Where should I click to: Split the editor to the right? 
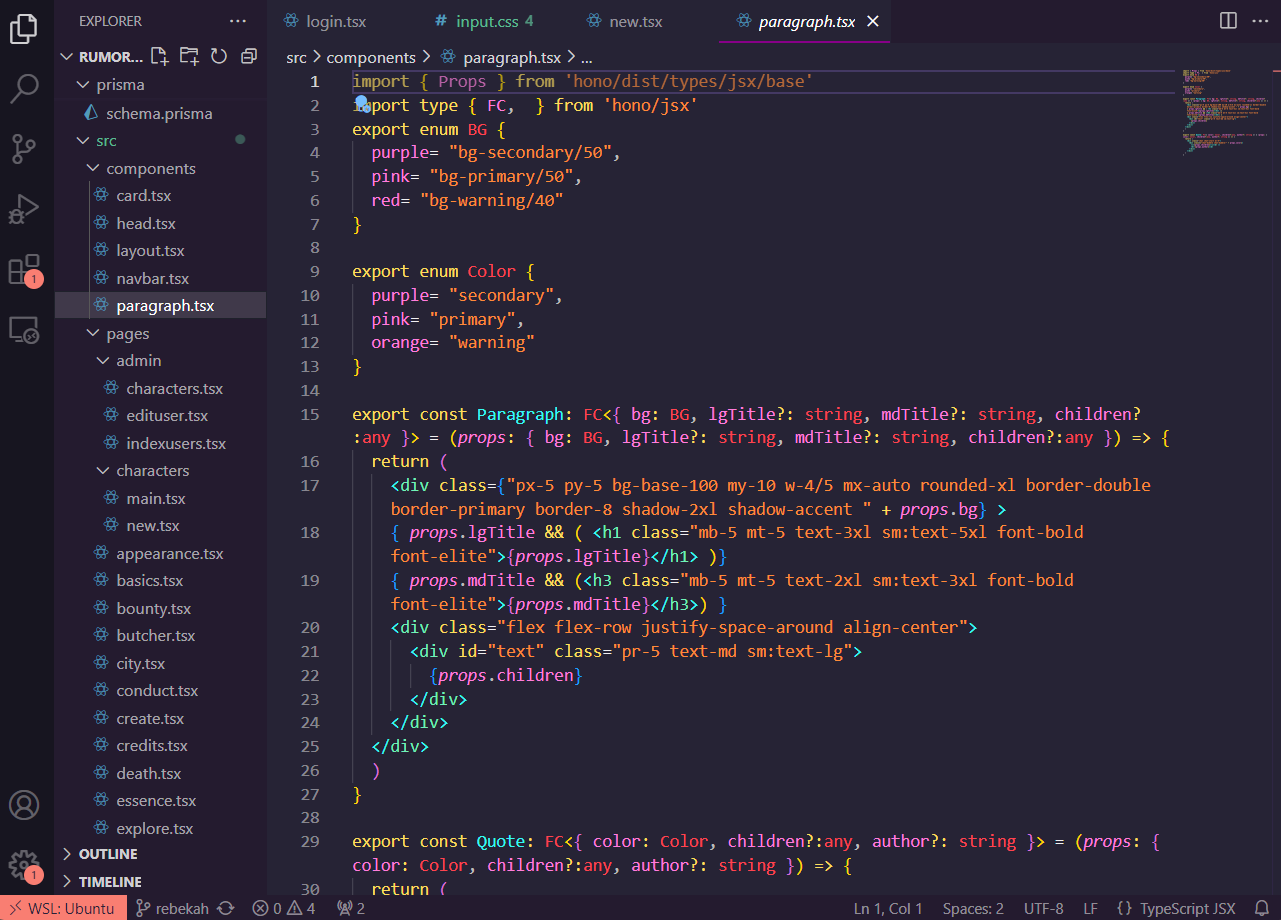(1228, 21)
